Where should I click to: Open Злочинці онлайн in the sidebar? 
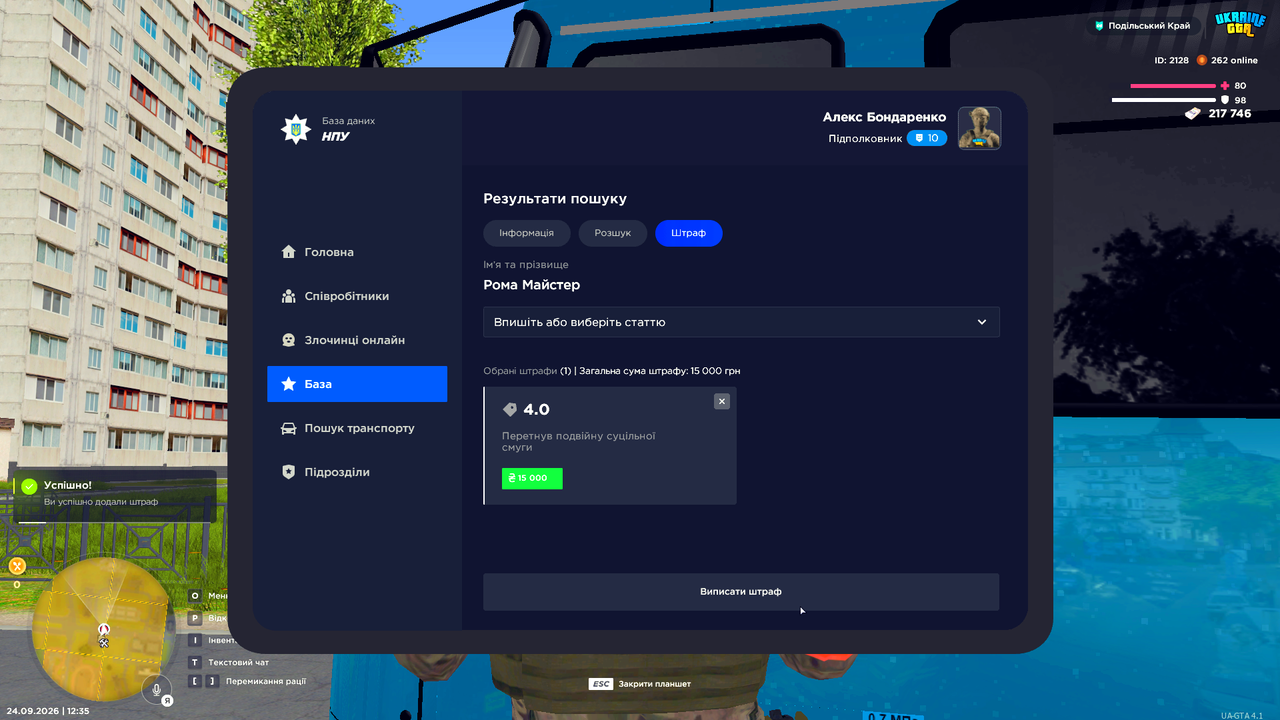coord(357,340)
